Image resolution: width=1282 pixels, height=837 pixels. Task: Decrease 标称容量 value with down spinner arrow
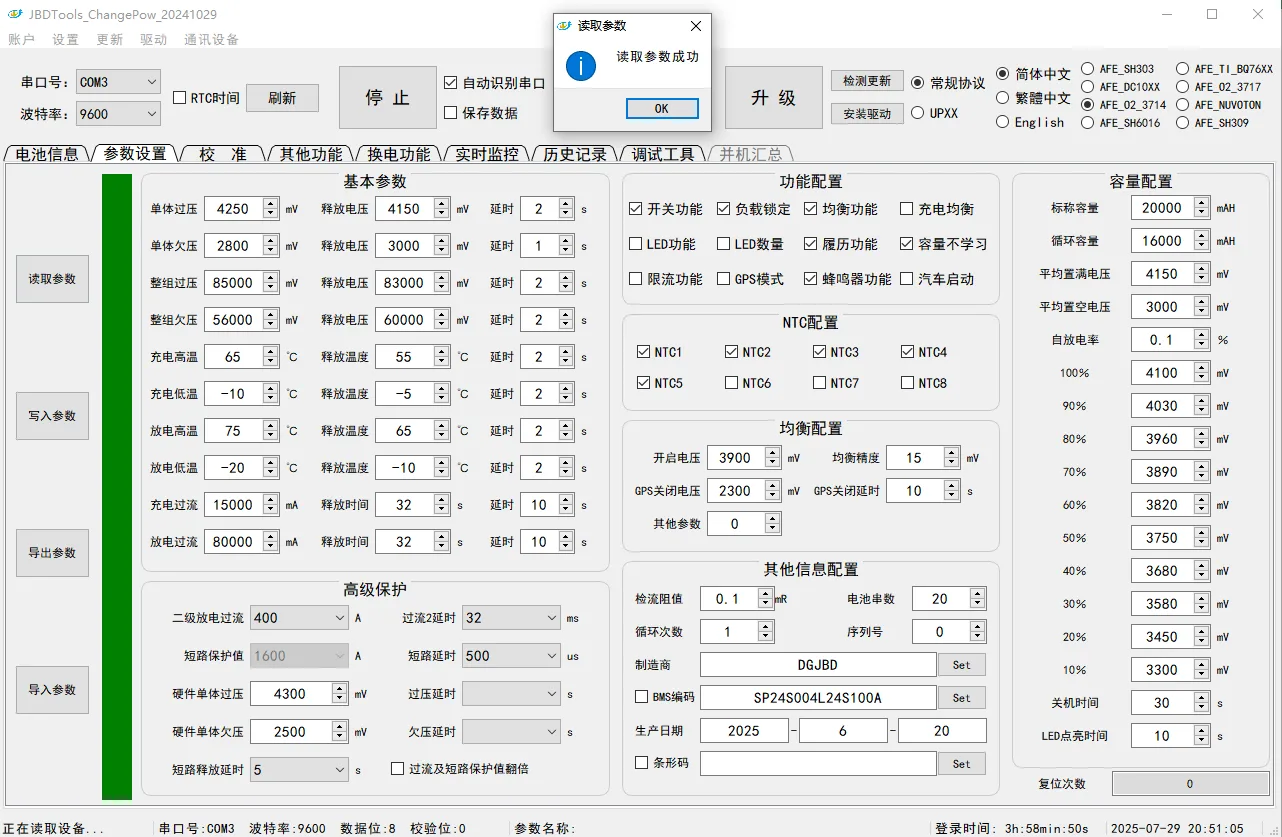(1201, 213)
